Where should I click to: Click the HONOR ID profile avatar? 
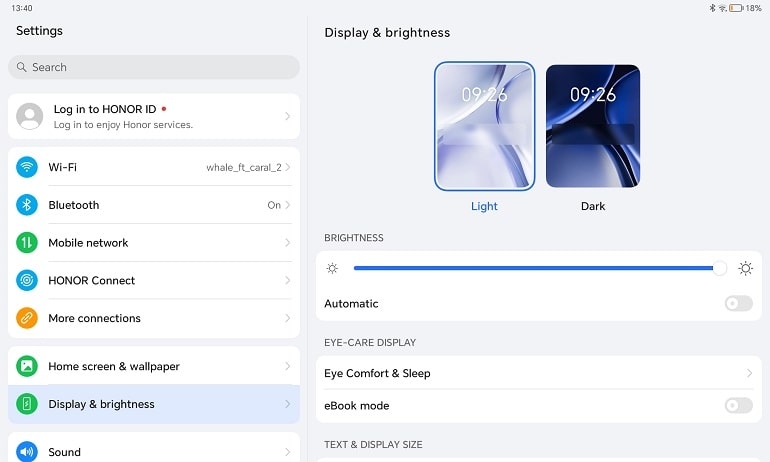click(x=30, y=117)
